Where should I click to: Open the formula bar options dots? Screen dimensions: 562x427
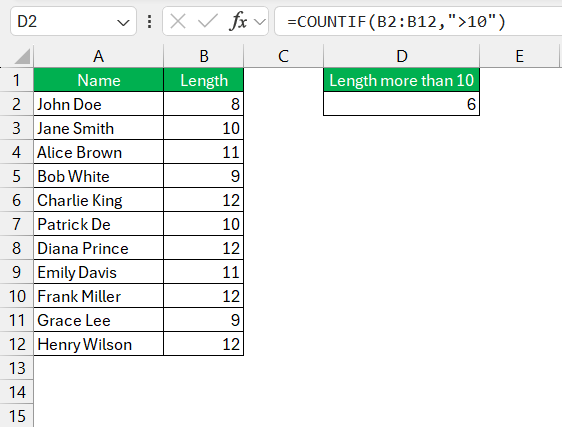click(149, 22)
